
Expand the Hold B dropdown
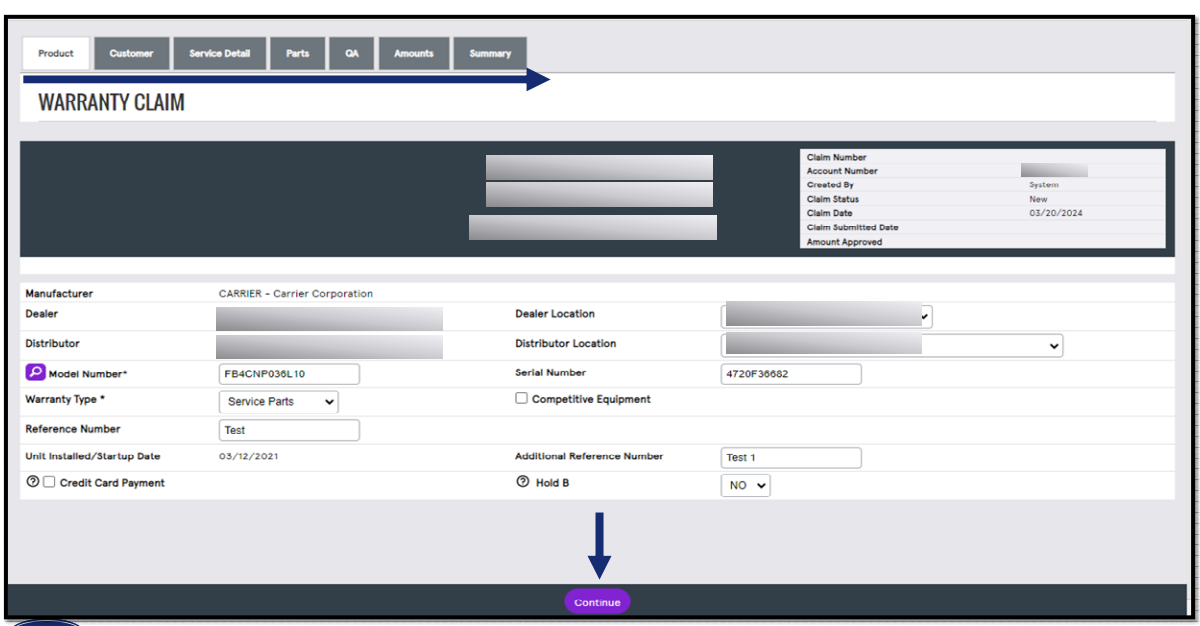pyautogui.click(x=745, y=485)
